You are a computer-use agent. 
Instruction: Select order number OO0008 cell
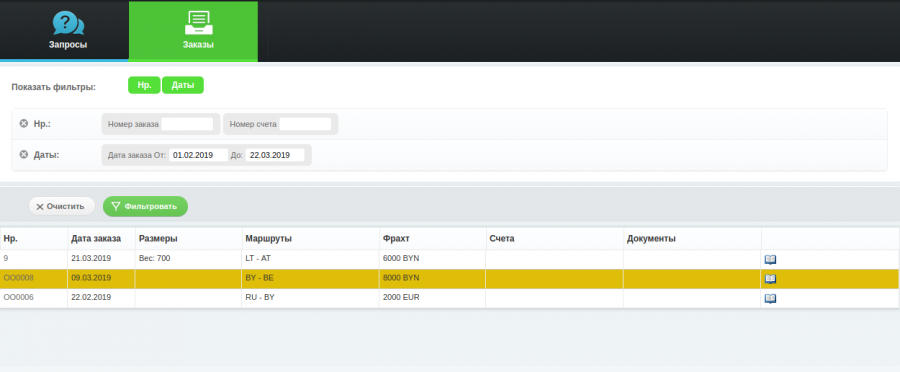(x=34, y=278)
